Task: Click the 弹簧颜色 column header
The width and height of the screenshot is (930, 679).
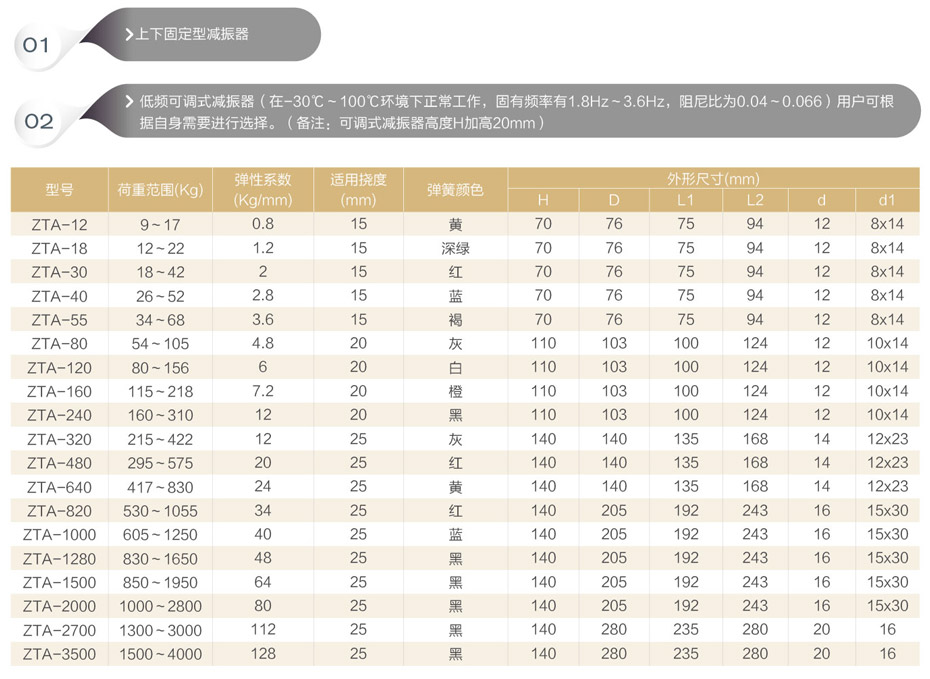Action: [455, 189]
